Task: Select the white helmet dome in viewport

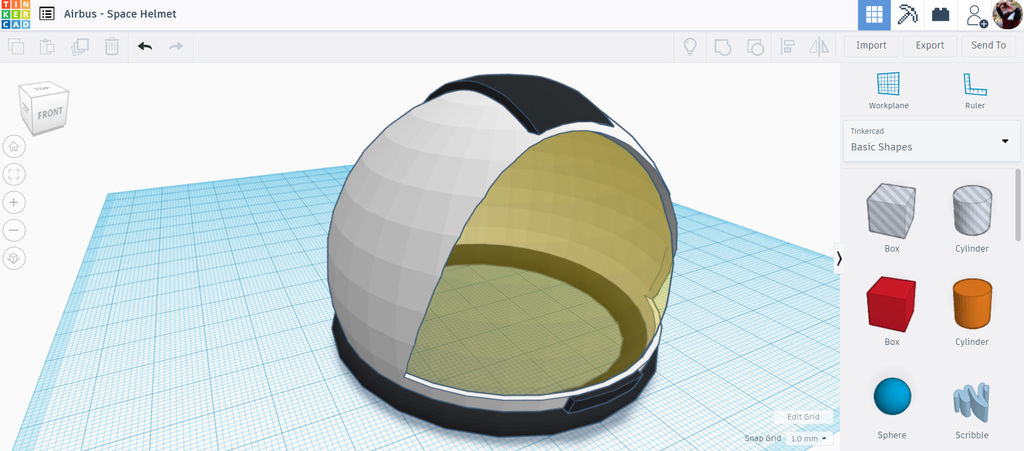Action: (398, 215)
